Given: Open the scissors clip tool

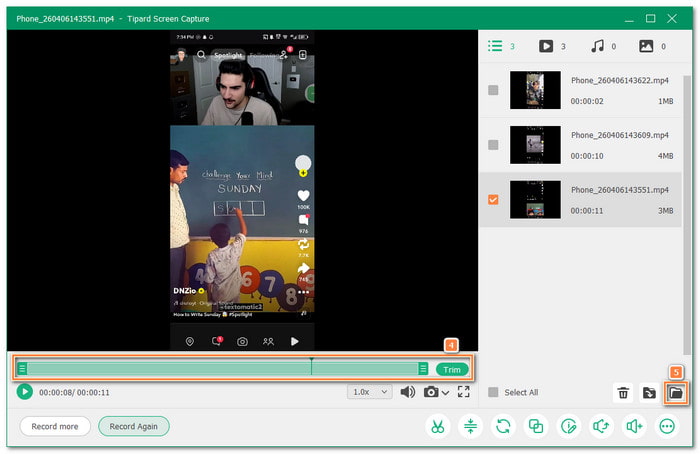Looking at the screenshot, I should (438, 426).
